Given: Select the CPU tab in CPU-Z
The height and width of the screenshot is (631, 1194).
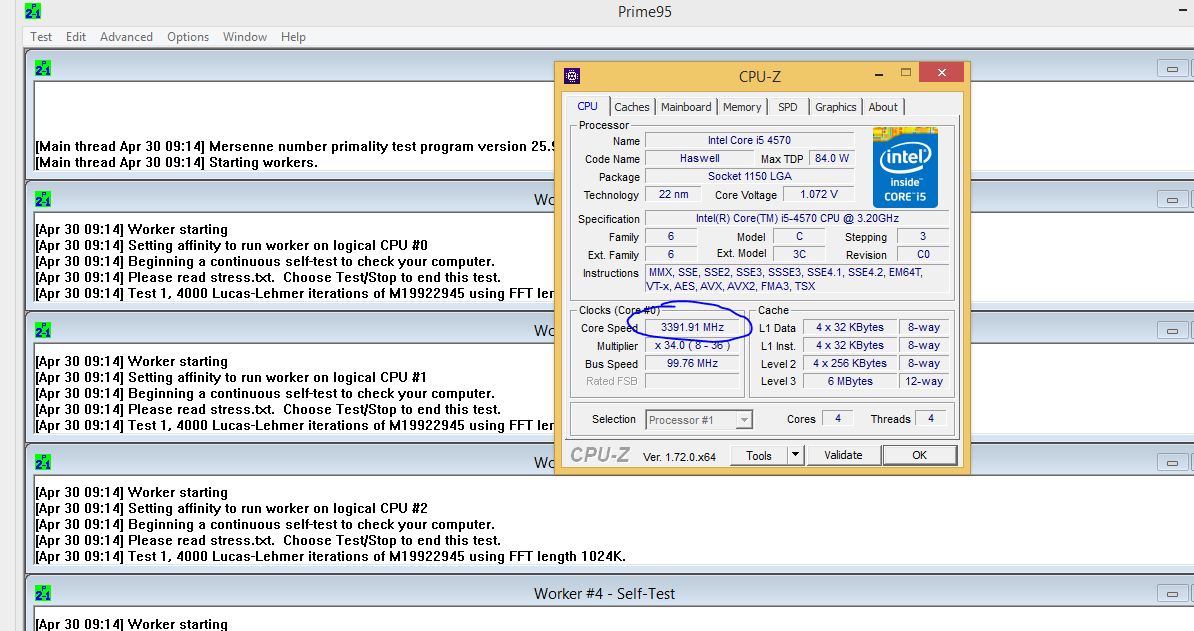Looking at the screenshot, I should [588, 107].
